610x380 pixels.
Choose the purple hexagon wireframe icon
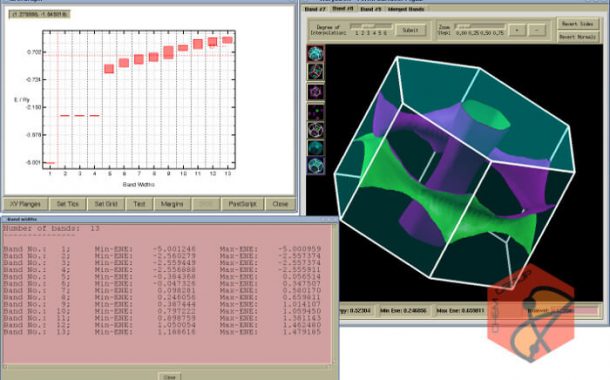tap(316, 92)
